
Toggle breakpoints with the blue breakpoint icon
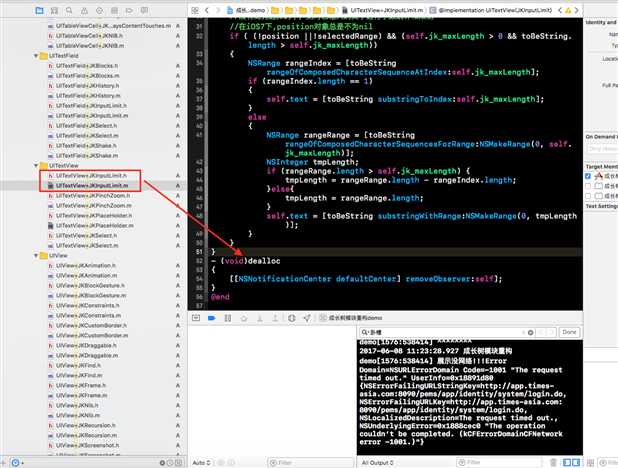[x=212, y=318]
